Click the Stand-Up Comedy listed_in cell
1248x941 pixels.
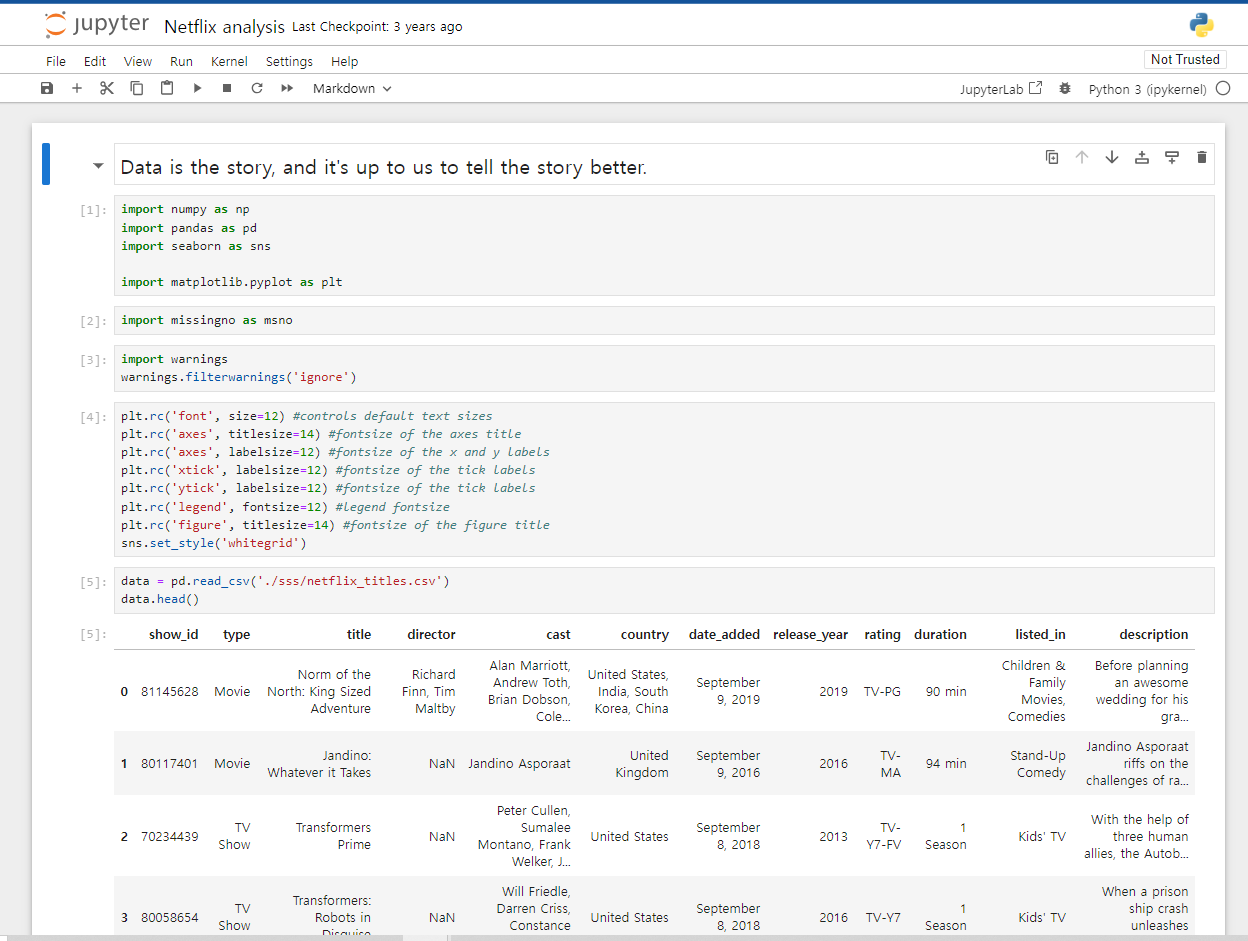(x=1038, y=764)
